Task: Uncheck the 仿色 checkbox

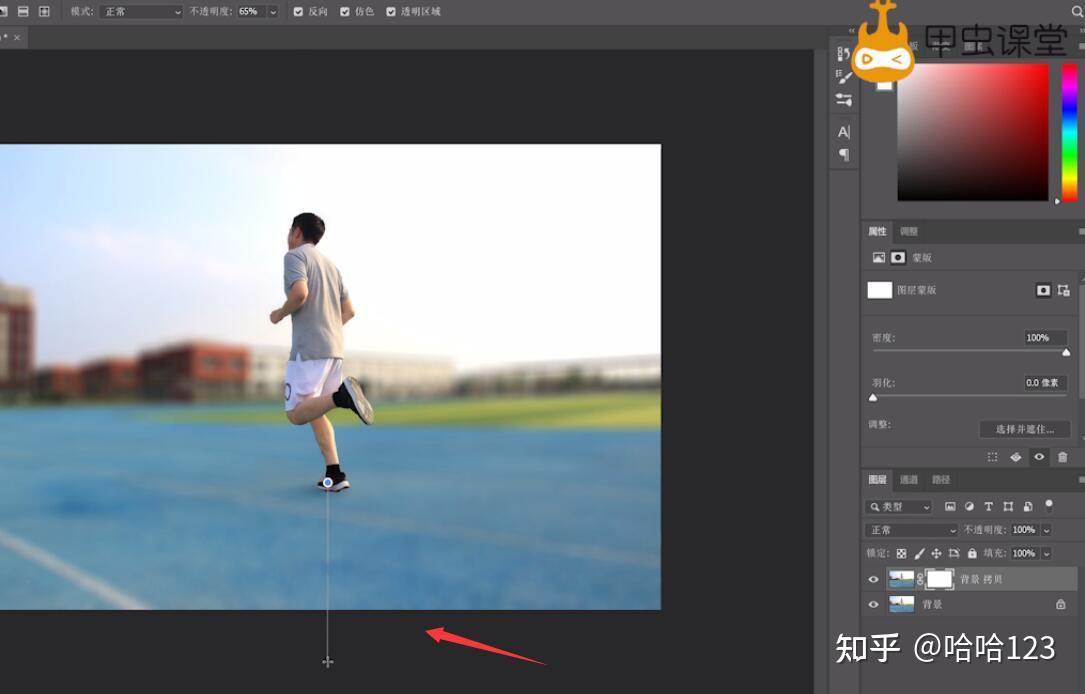Action: [x=345, y=12]
